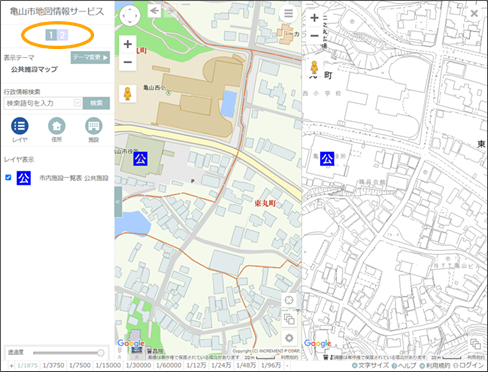
Task: Click the pan compass control
Action: 130,16
